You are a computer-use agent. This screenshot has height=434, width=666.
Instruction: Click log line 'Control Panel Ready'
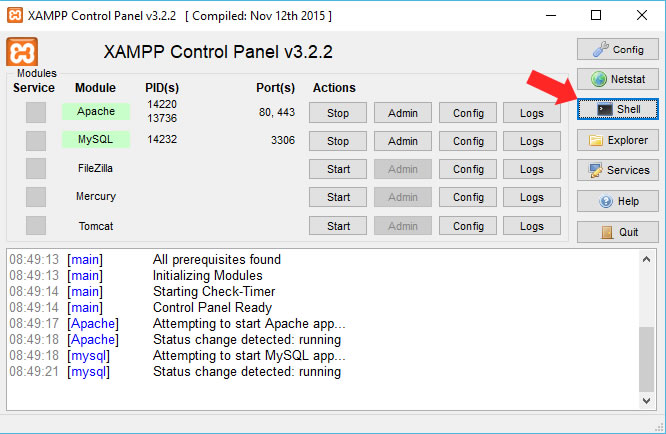[x=212, y=307]
